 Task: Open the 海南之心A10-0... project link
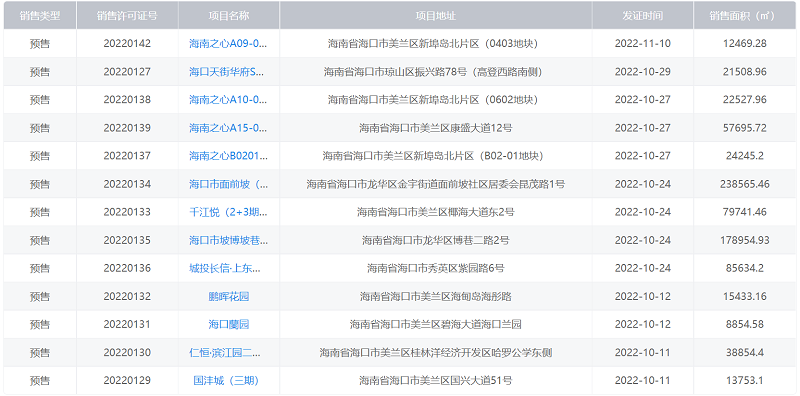(228, 100)
